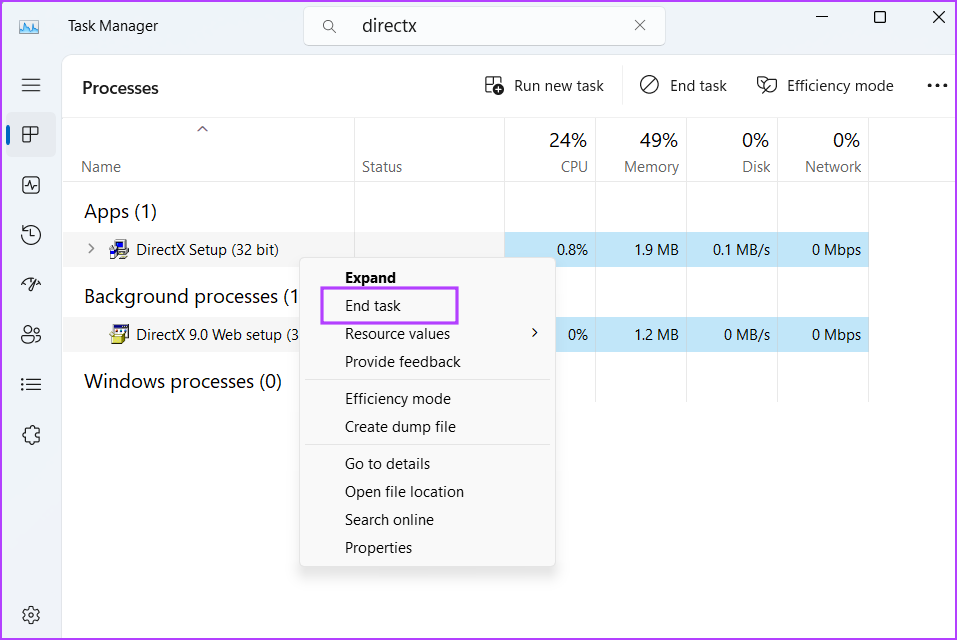Screen dimensions: 957x640
Task: Choose Provide feedback in context menu
Action: (402, 362)
